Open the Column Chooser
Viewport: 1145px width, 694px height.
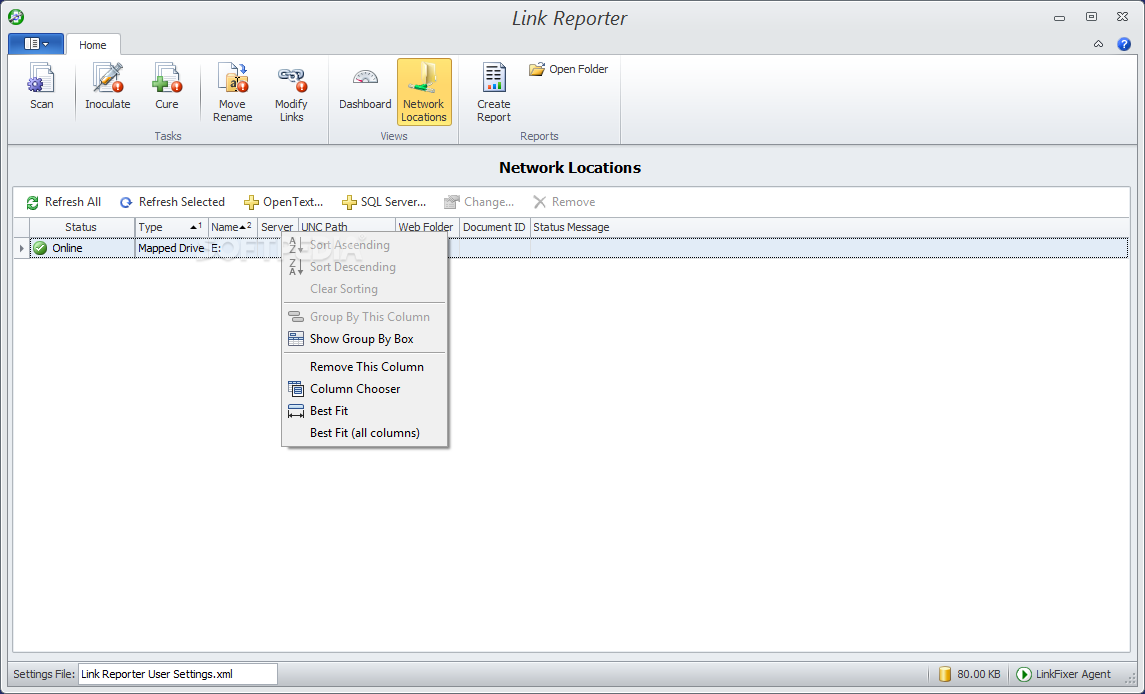(x=364, y=388)
